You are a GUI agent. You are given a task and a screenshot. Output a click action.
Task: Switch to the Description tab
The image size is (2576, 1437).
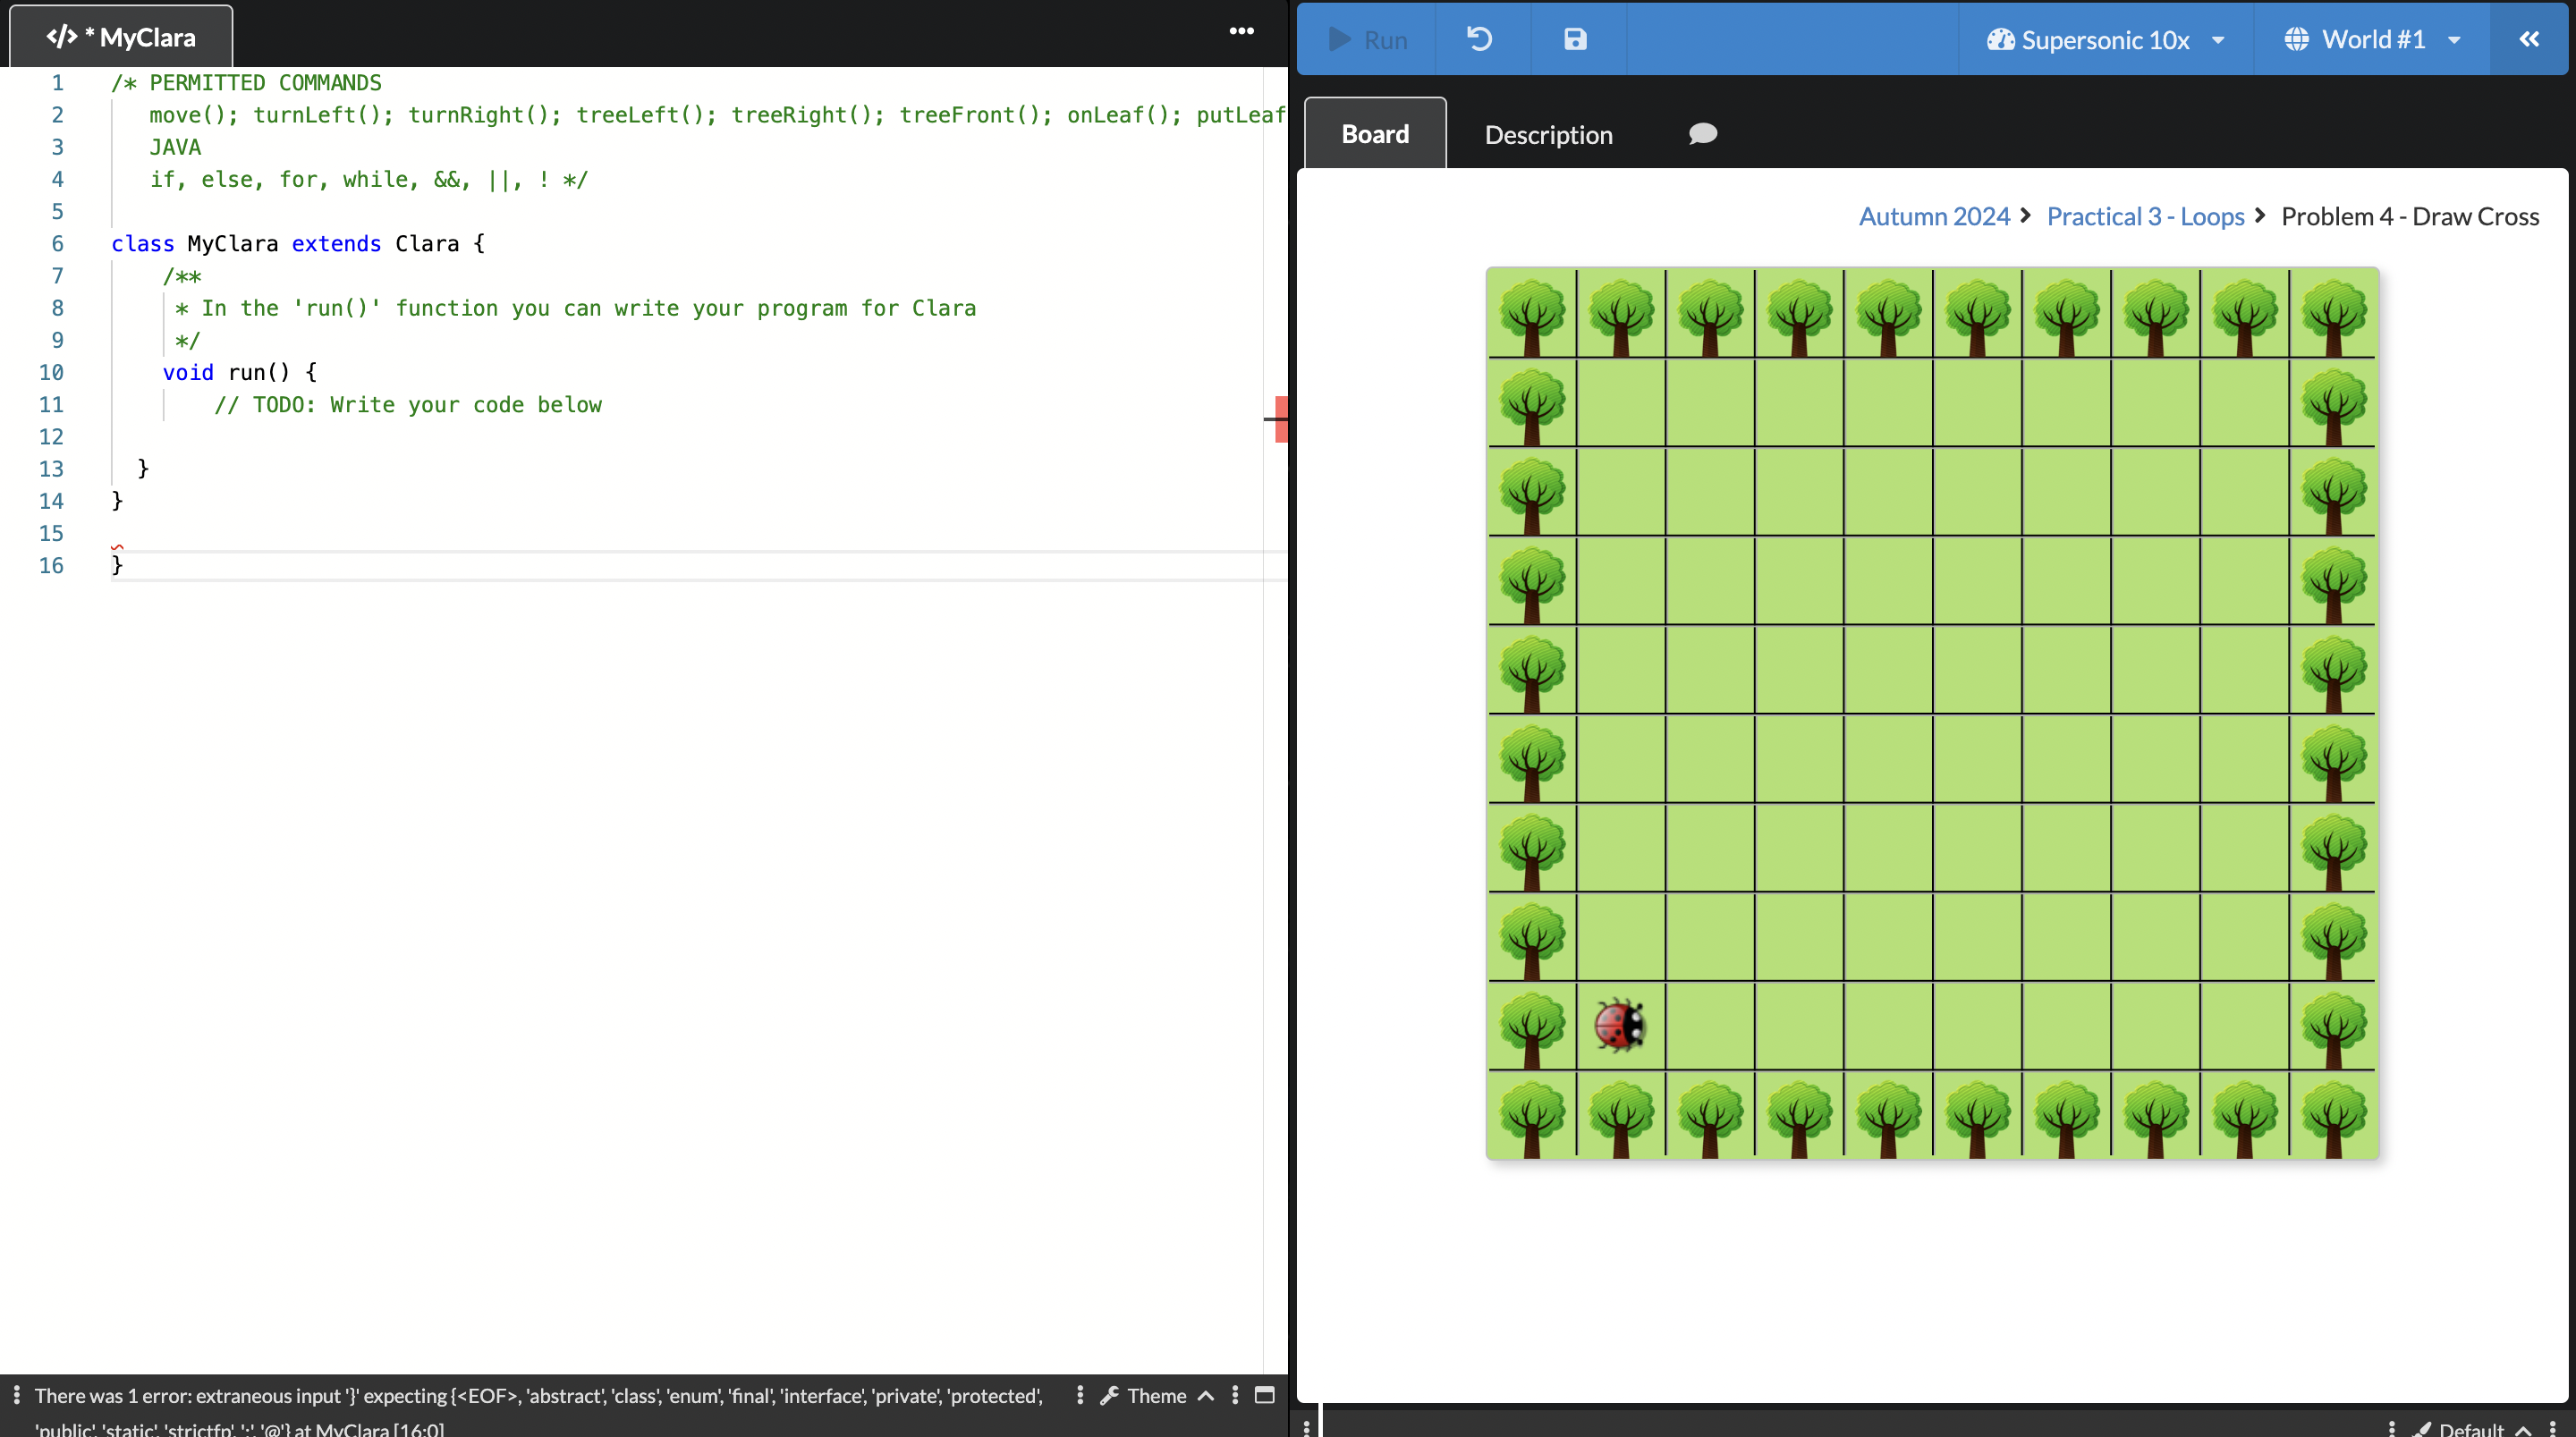(x=1548, y=134)
